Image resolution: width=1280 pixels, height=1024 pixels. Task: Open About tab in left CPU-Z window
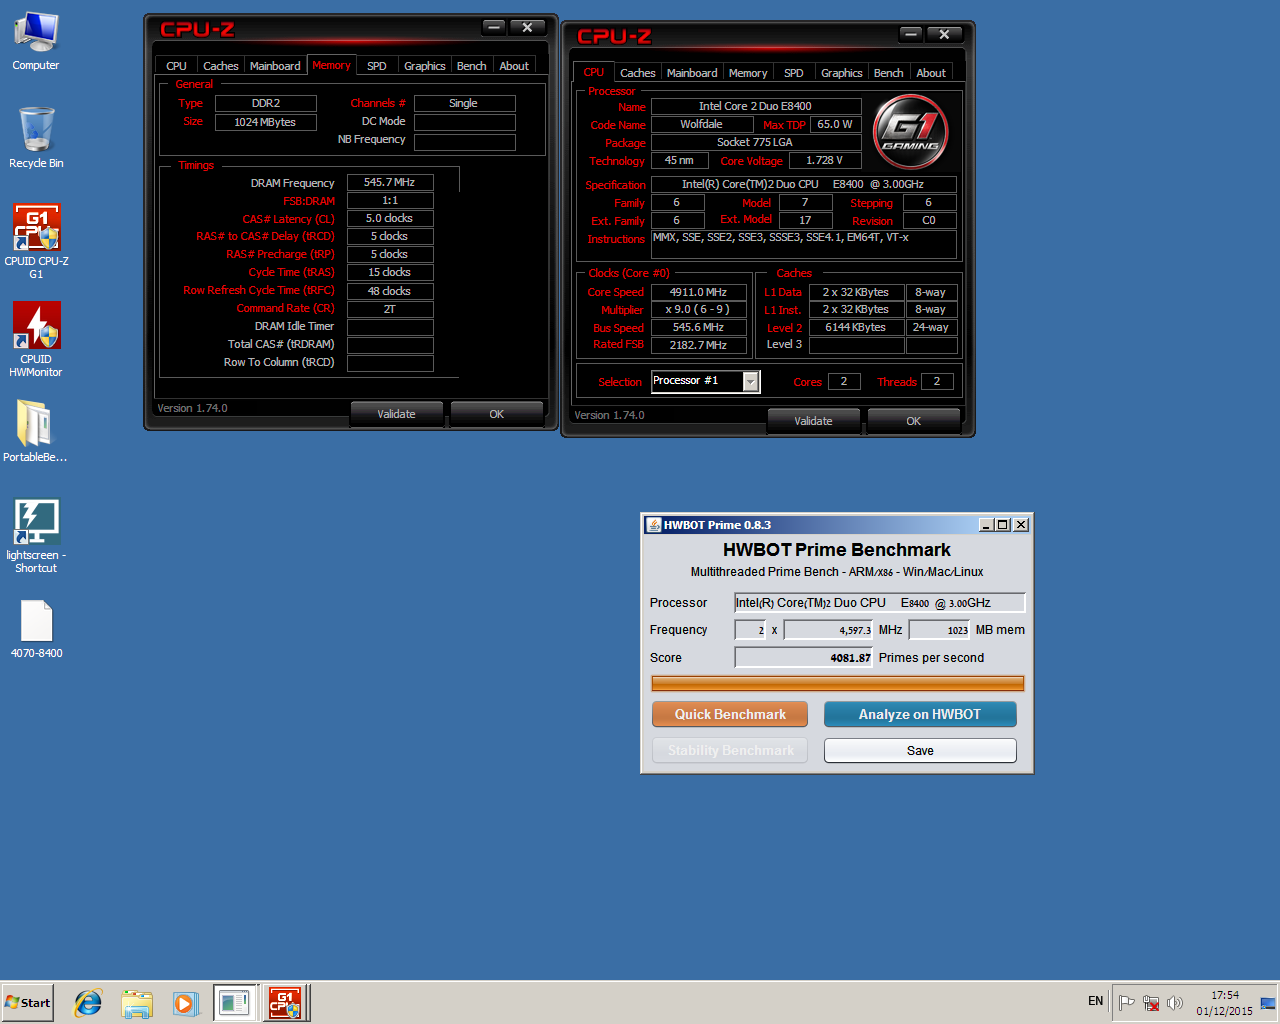pos(514,66)
